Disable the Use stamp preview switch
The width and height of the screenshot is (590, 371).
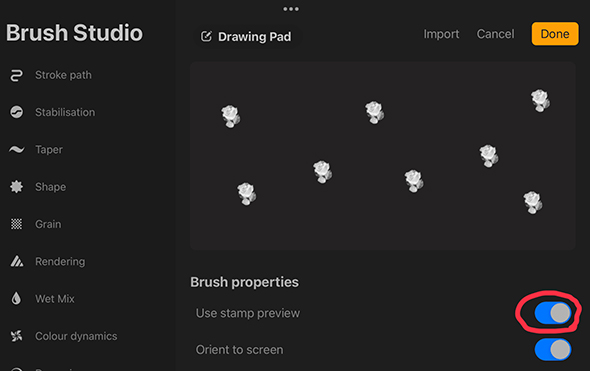553,313
